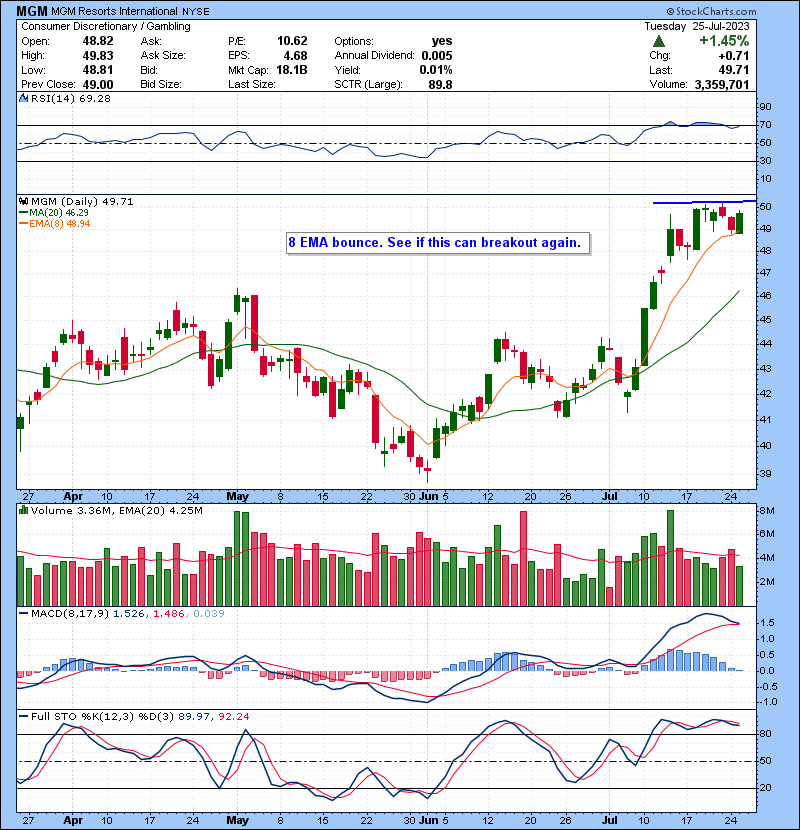The image size is (800, 830).
Task: Select the 8 EMA bounce annotation text
Action: 434,243
